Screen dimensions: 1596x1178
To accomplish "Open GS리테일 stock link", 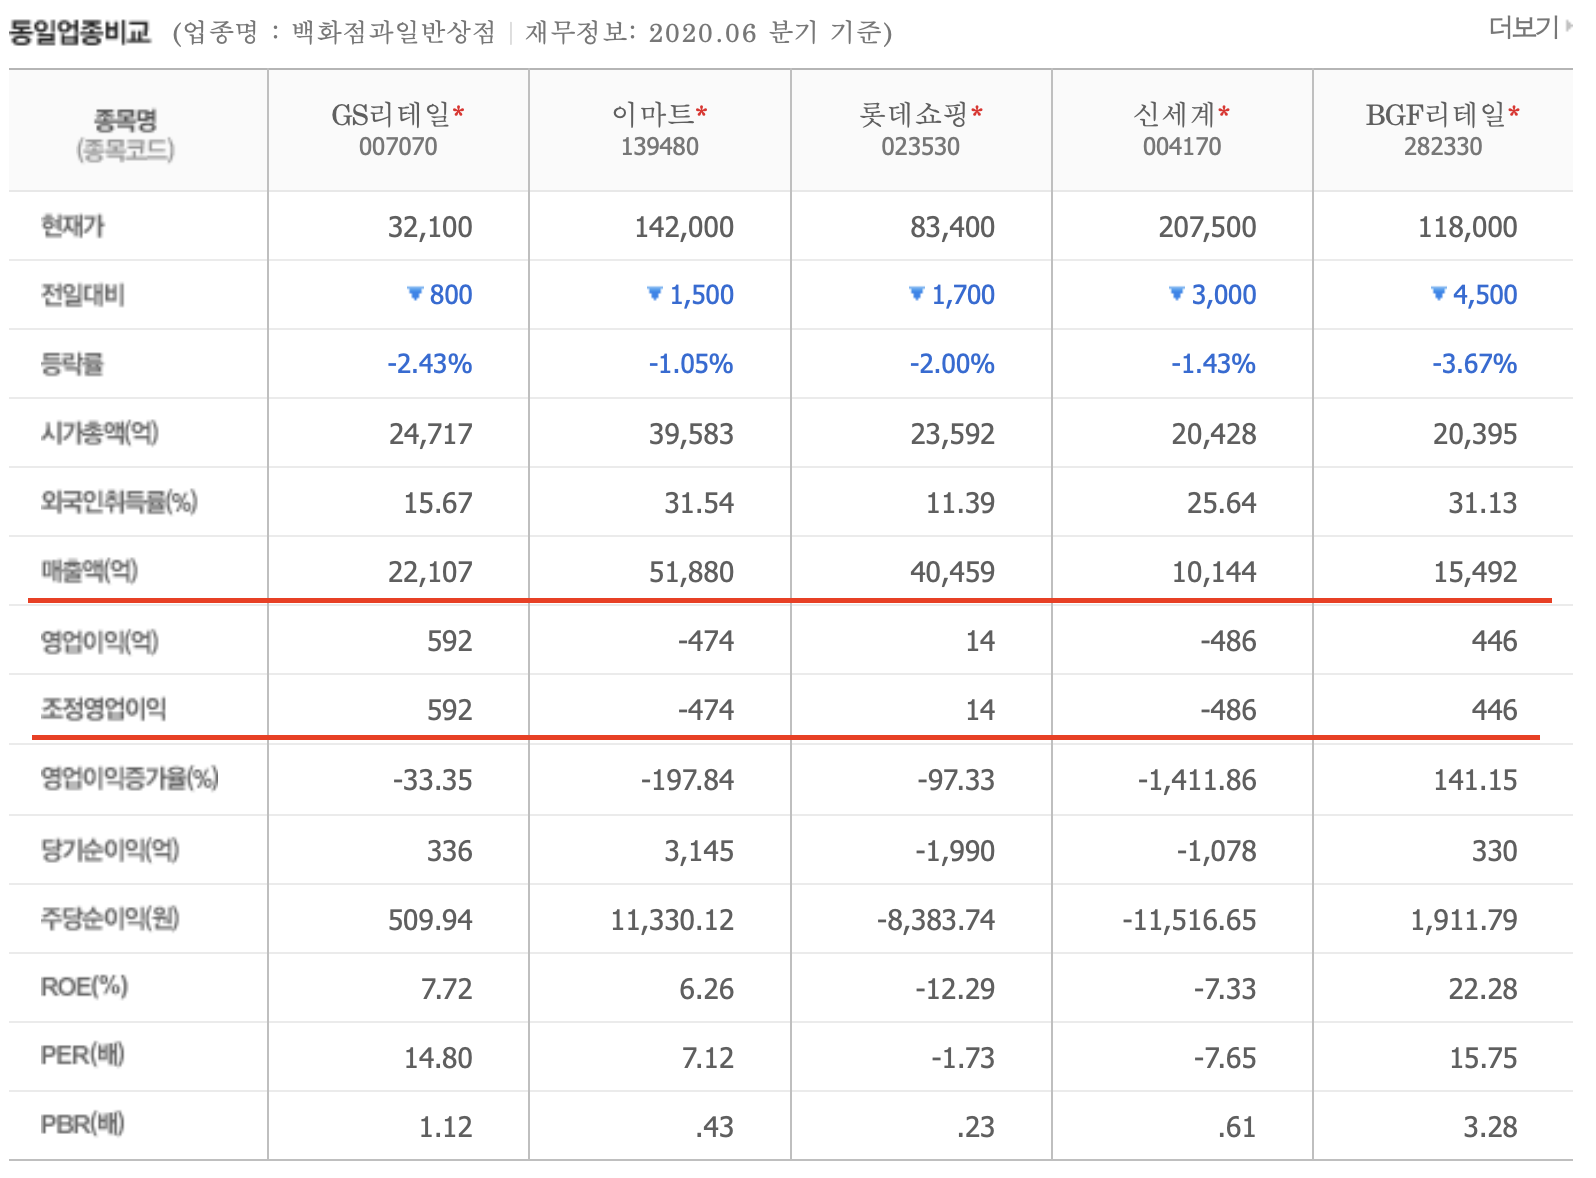I will point(391,115).
